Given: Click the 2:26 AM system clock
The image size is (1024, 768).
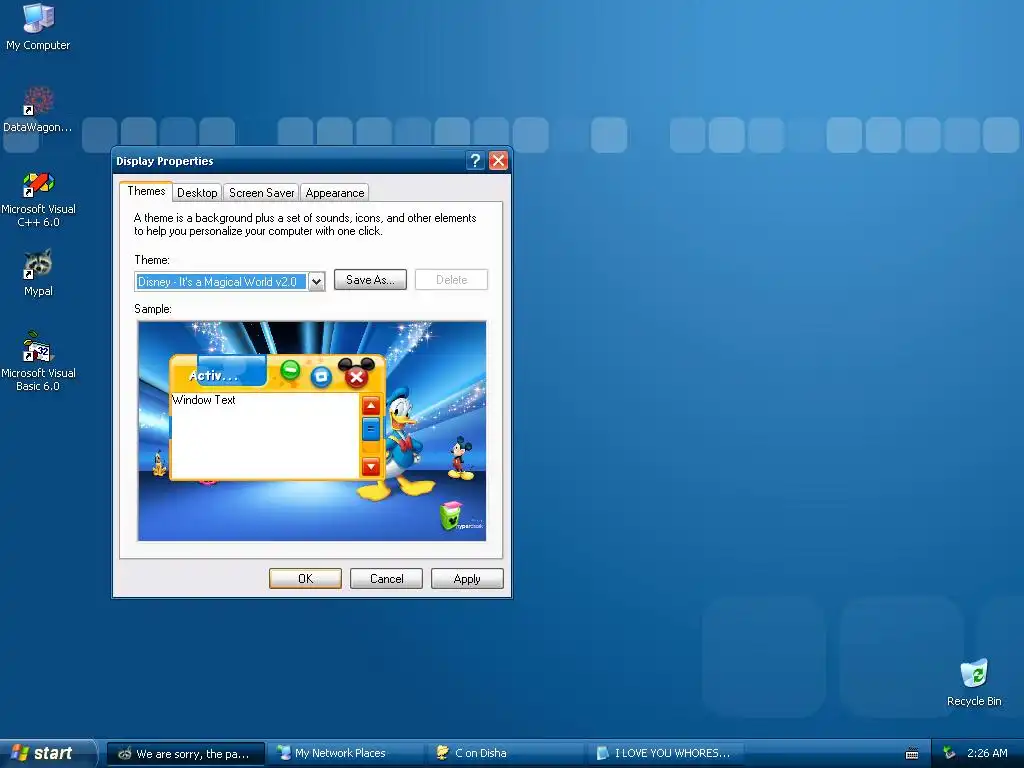Looking at the screenshot, I should click(x=987, y=753).
